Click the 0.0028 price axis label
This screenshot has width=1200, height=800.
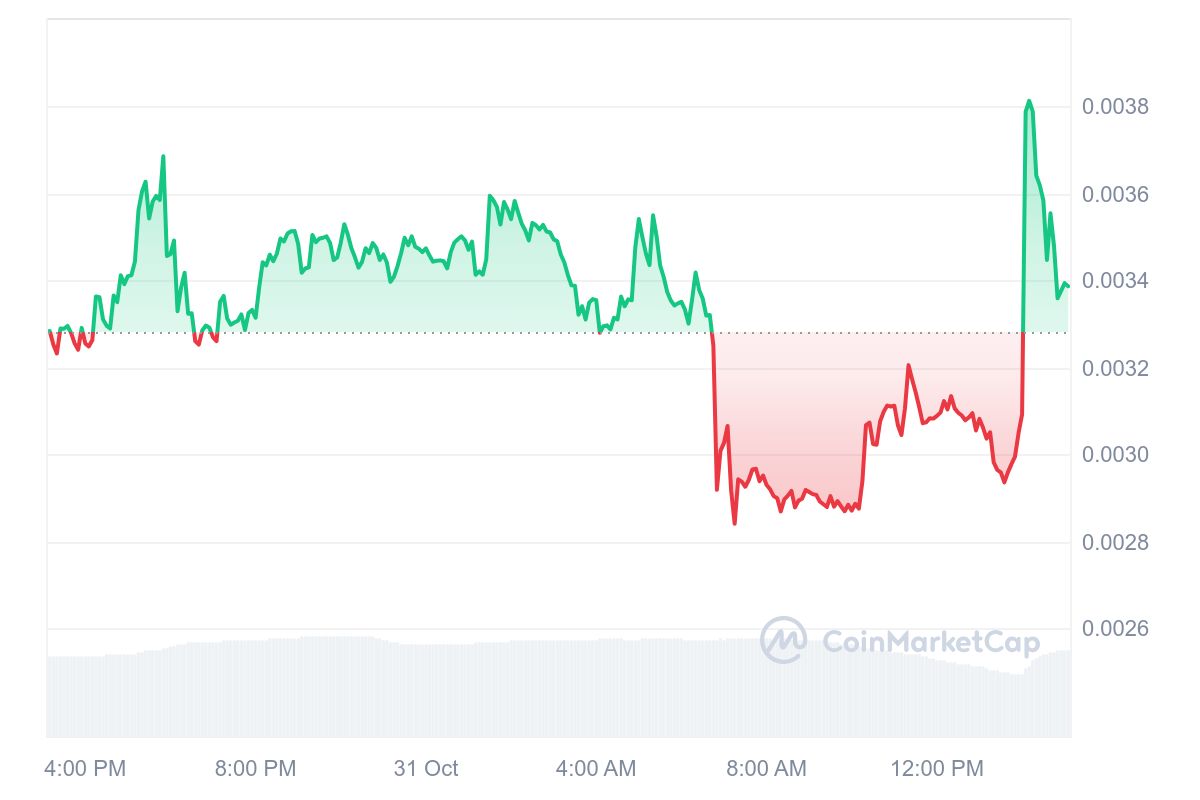tap(1115, 543)
